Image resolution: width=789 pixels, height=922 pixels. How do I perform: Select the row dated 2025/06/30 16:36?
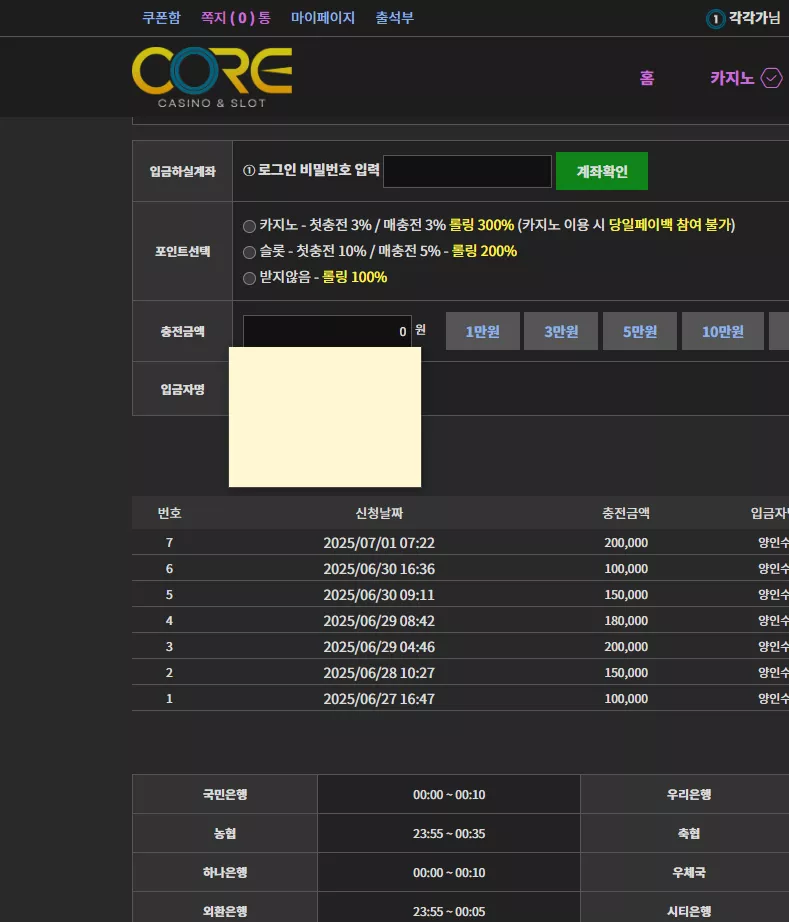(x=460, y=568)
